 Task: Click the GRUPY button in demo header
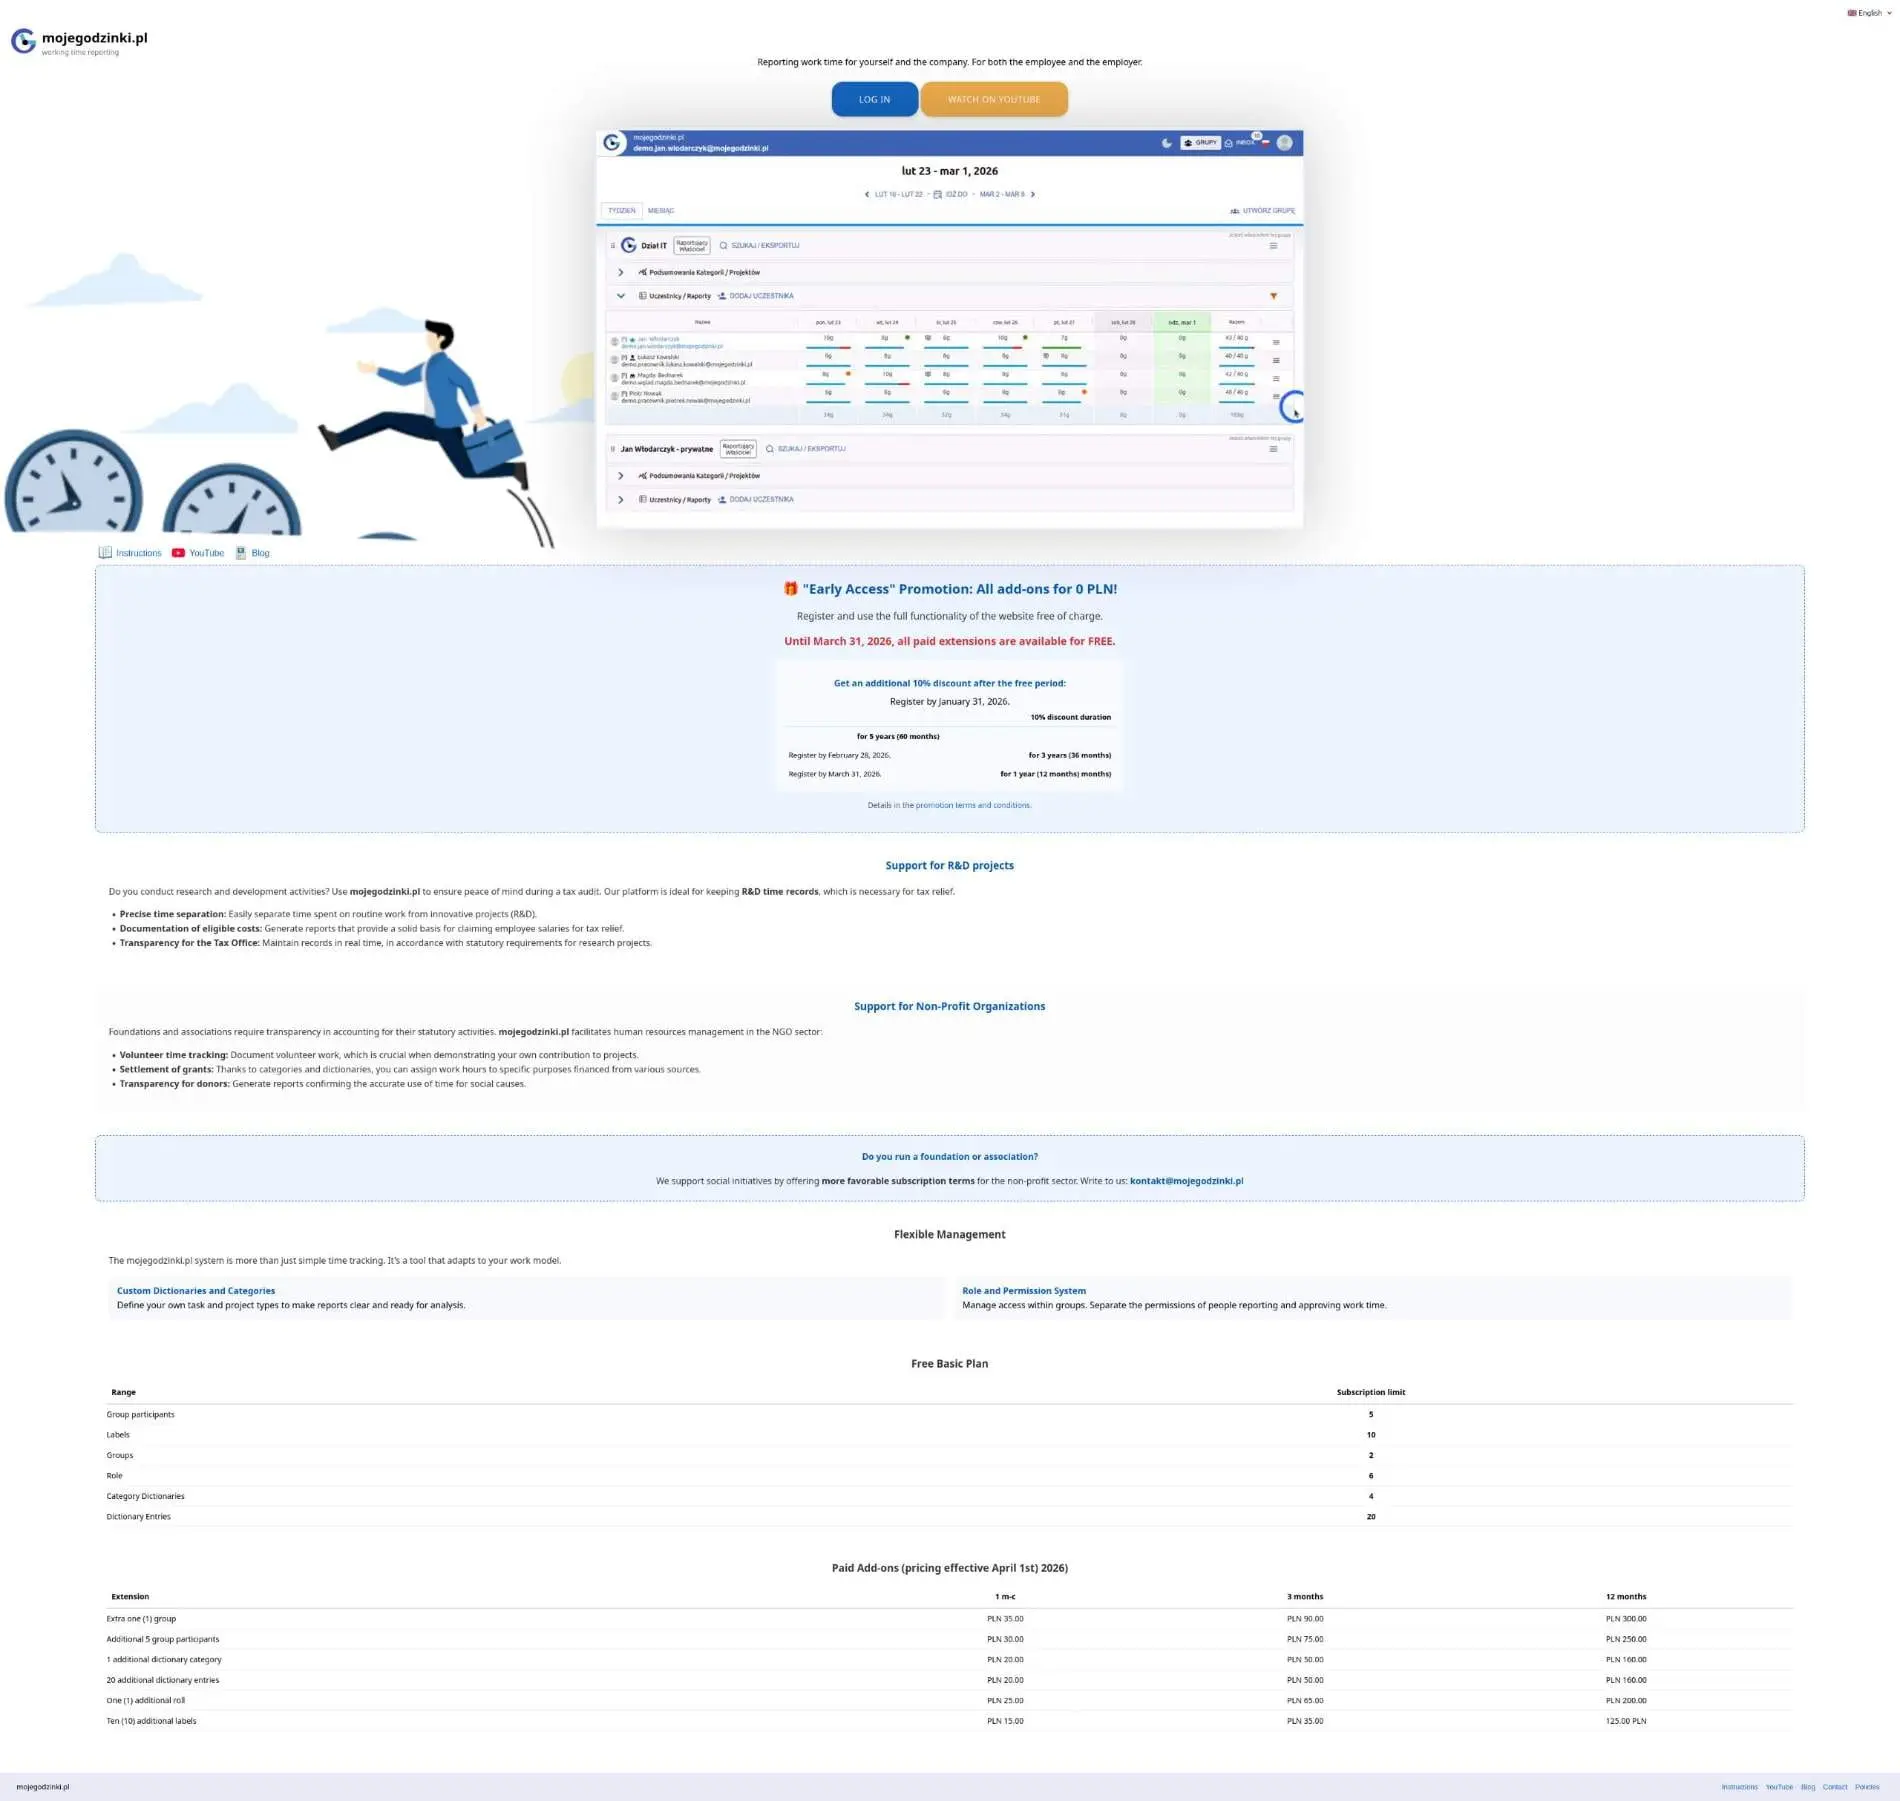(1200, 143)
